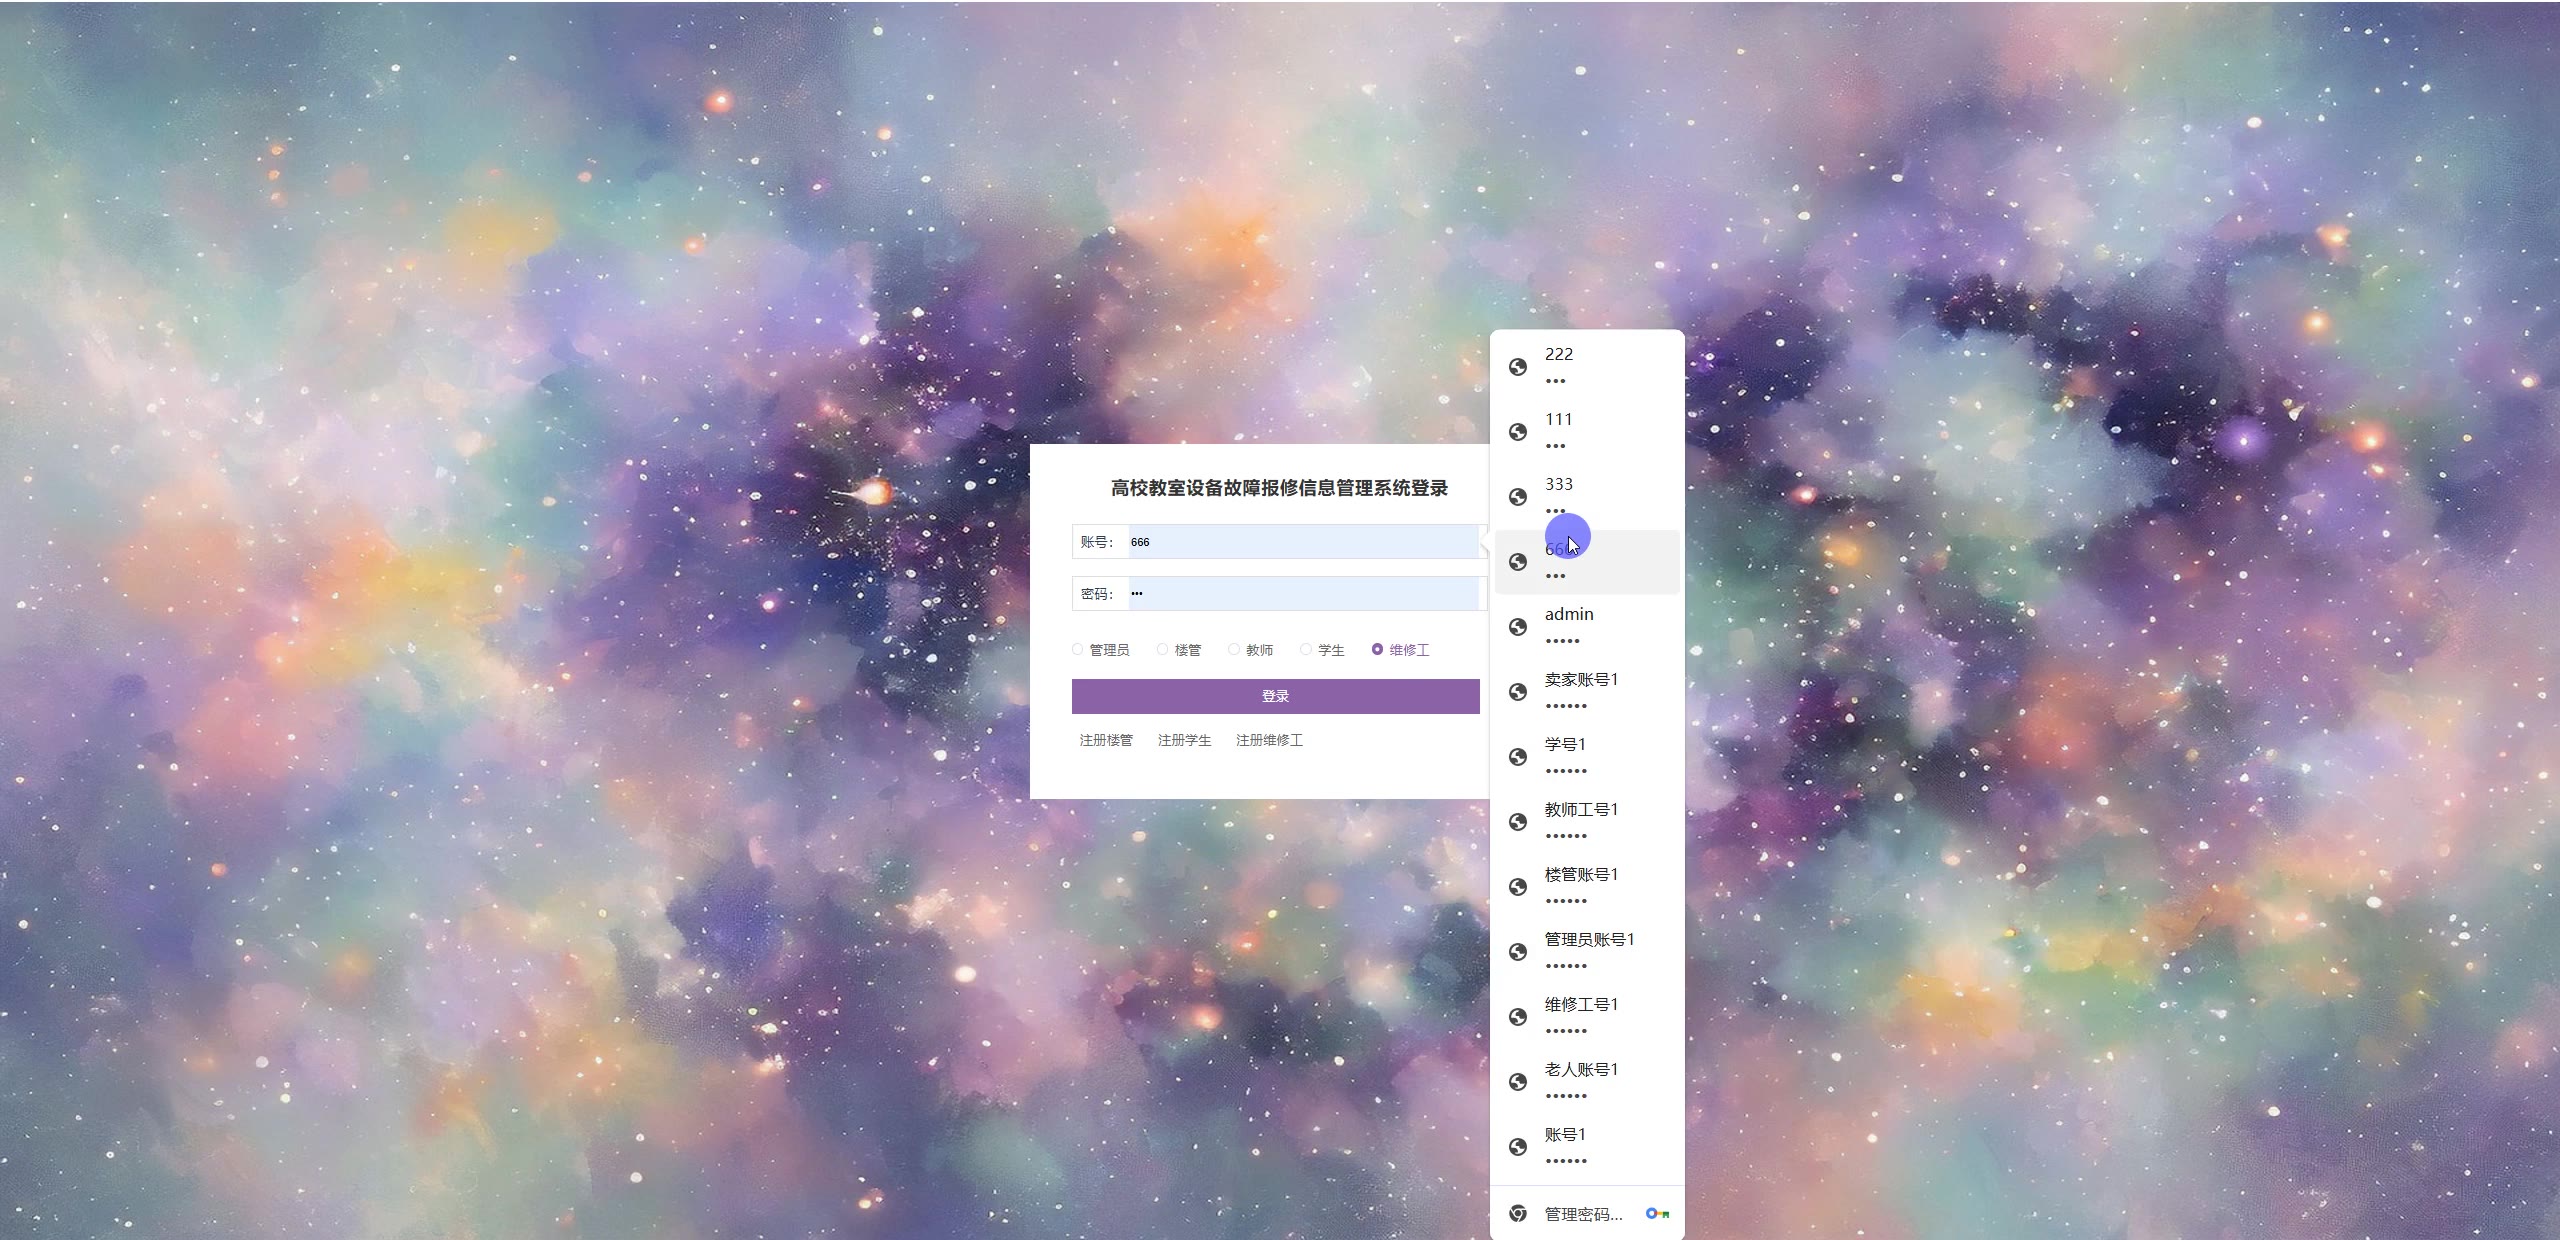Open the 注册学生 registration link

1184,740
